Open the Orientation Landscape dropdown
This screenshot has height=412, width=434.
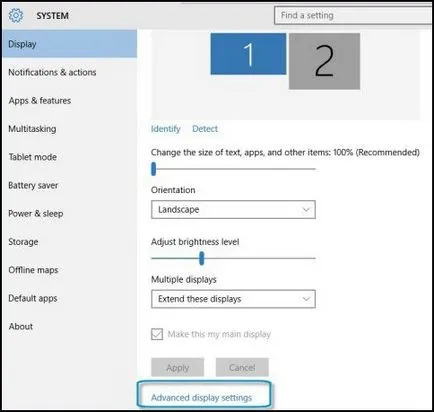(233, 209)
